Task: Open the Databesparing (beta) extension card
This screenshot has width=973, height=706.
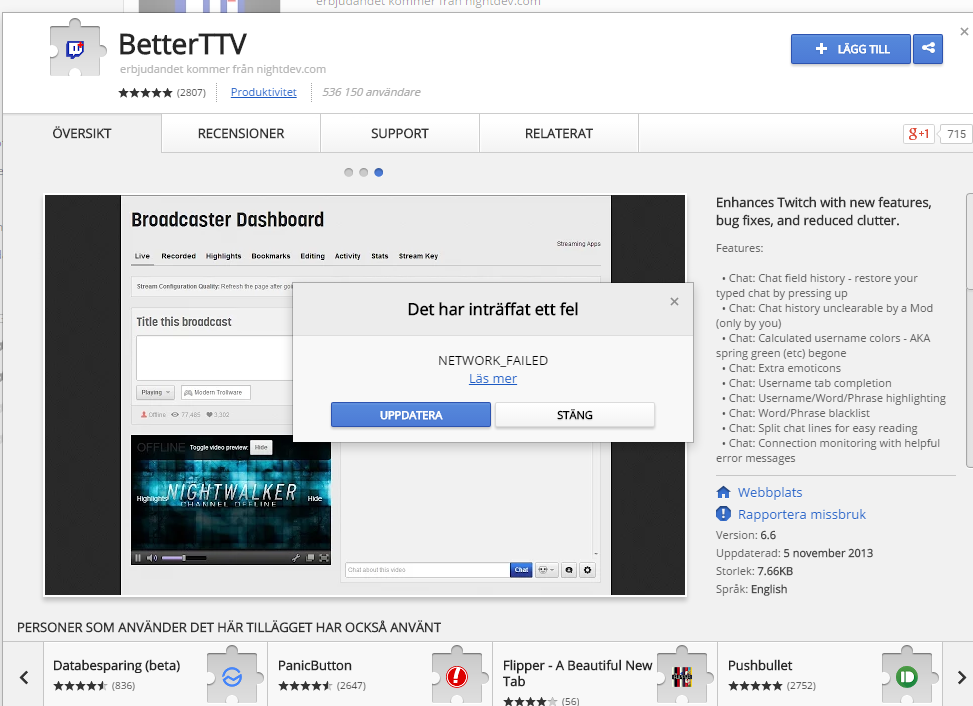Action: [155, 674]
